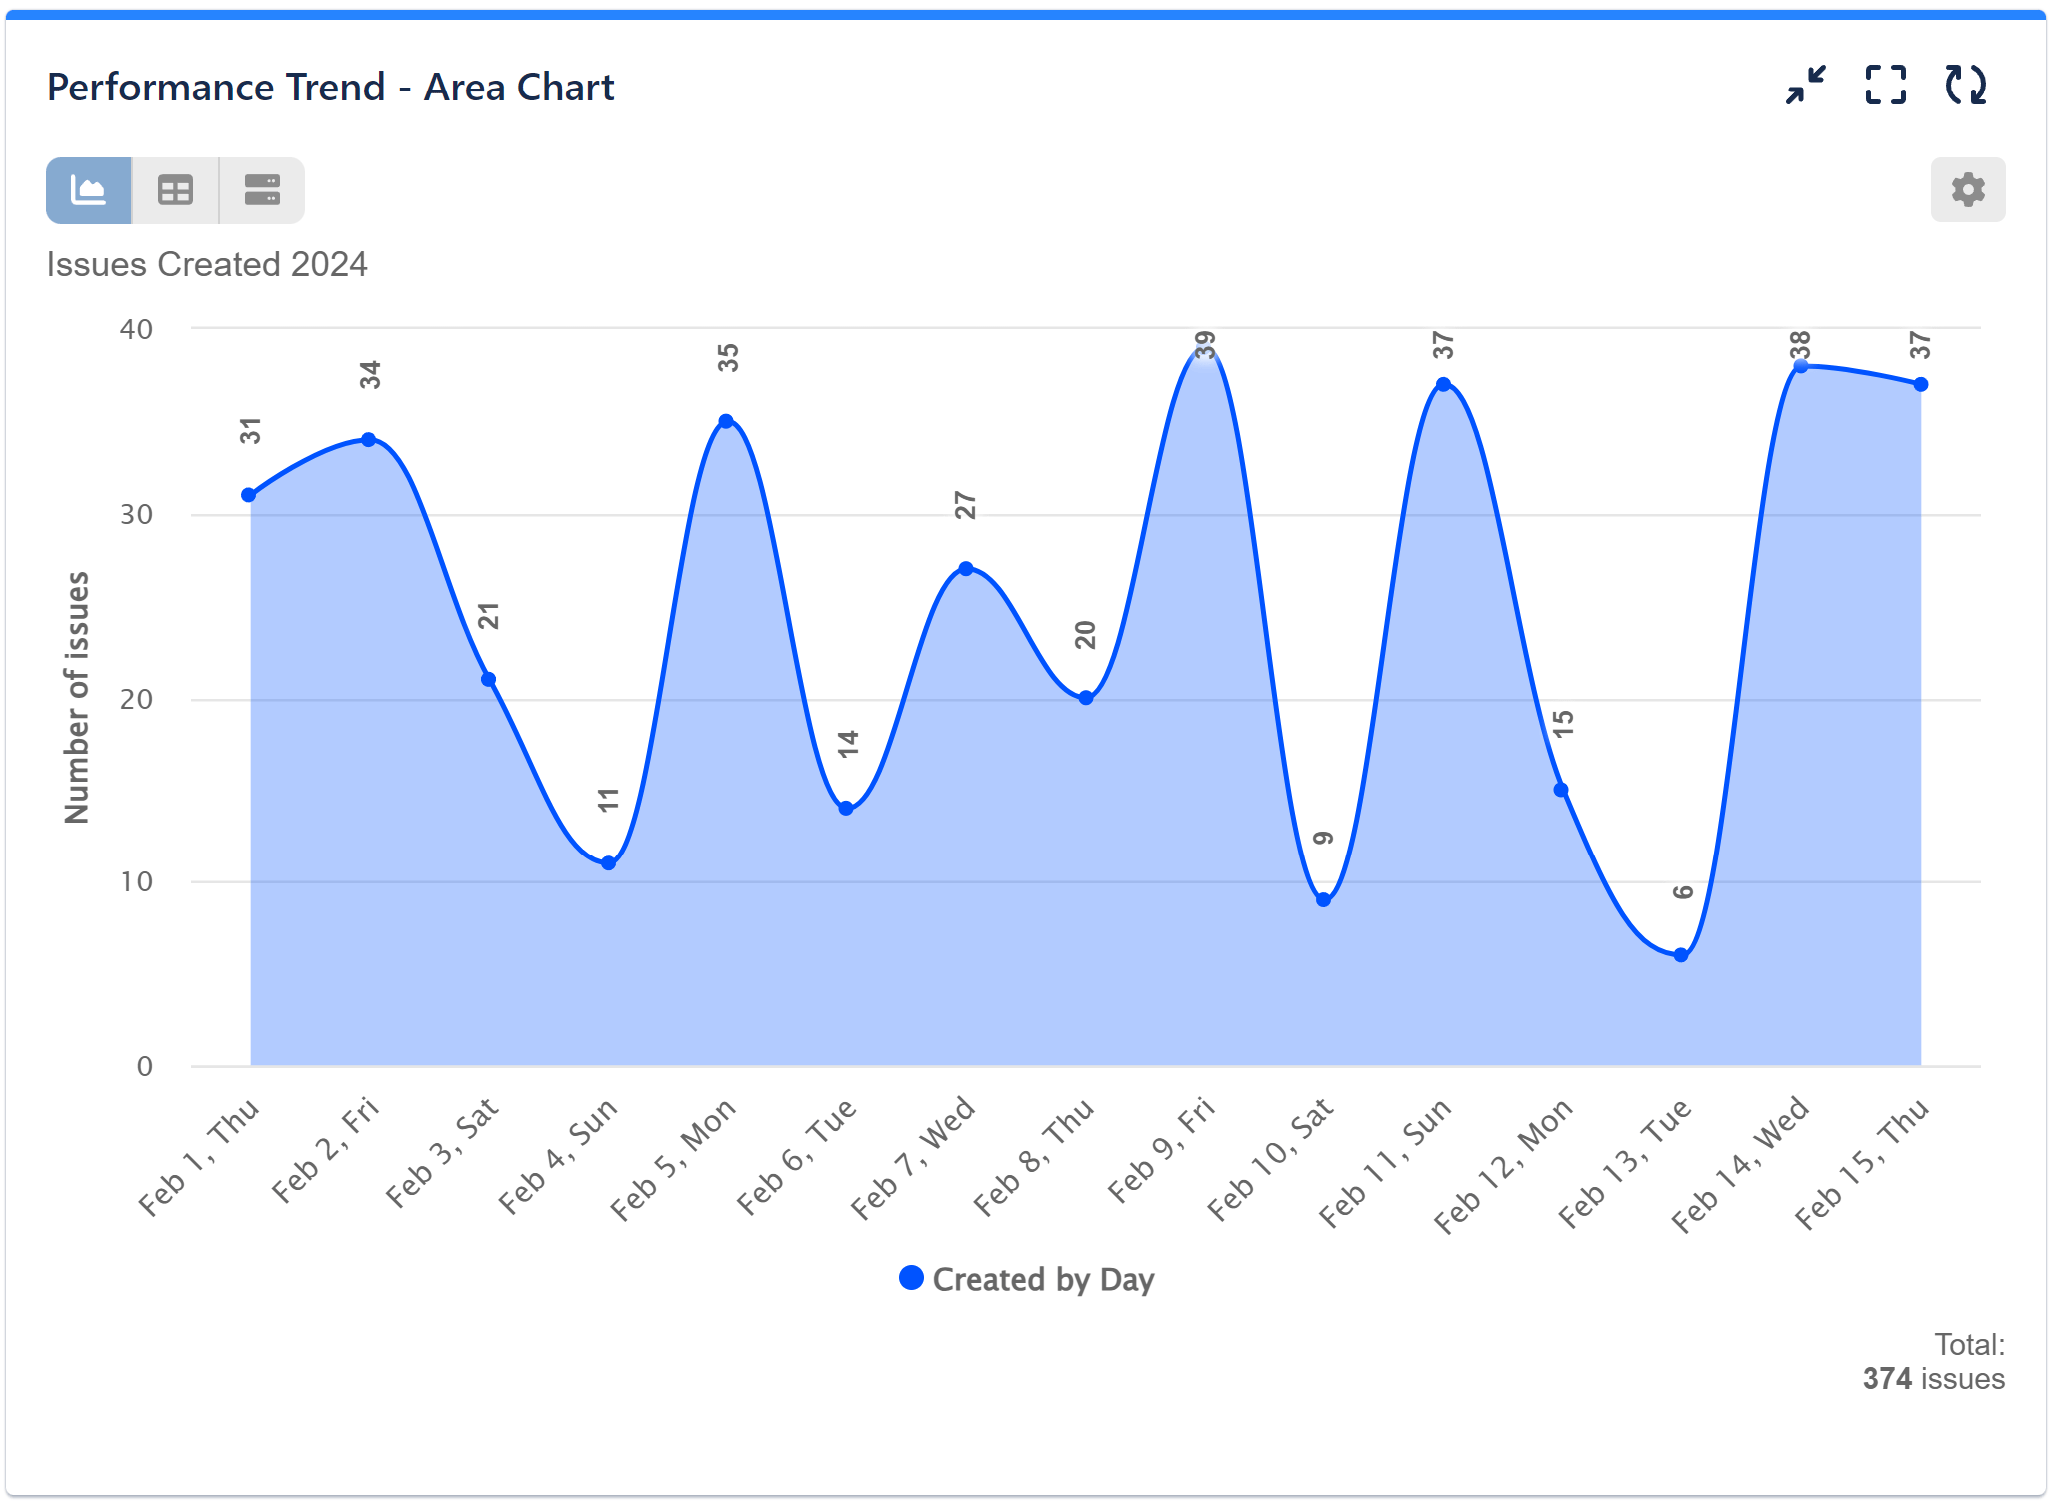Open chart configuration via gear control

click(1966, 189)
